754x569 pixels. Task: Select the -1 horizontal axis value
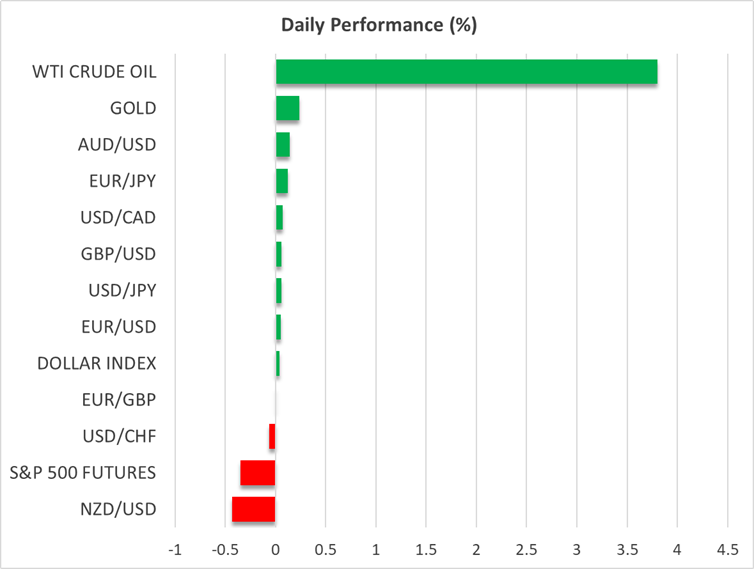point(174,551)
